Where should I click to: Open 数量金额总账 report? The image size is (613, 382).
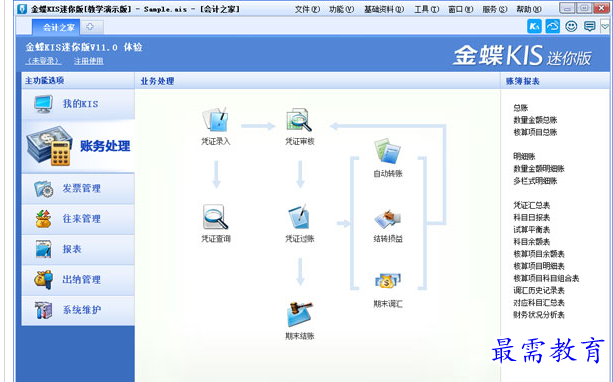535,120
